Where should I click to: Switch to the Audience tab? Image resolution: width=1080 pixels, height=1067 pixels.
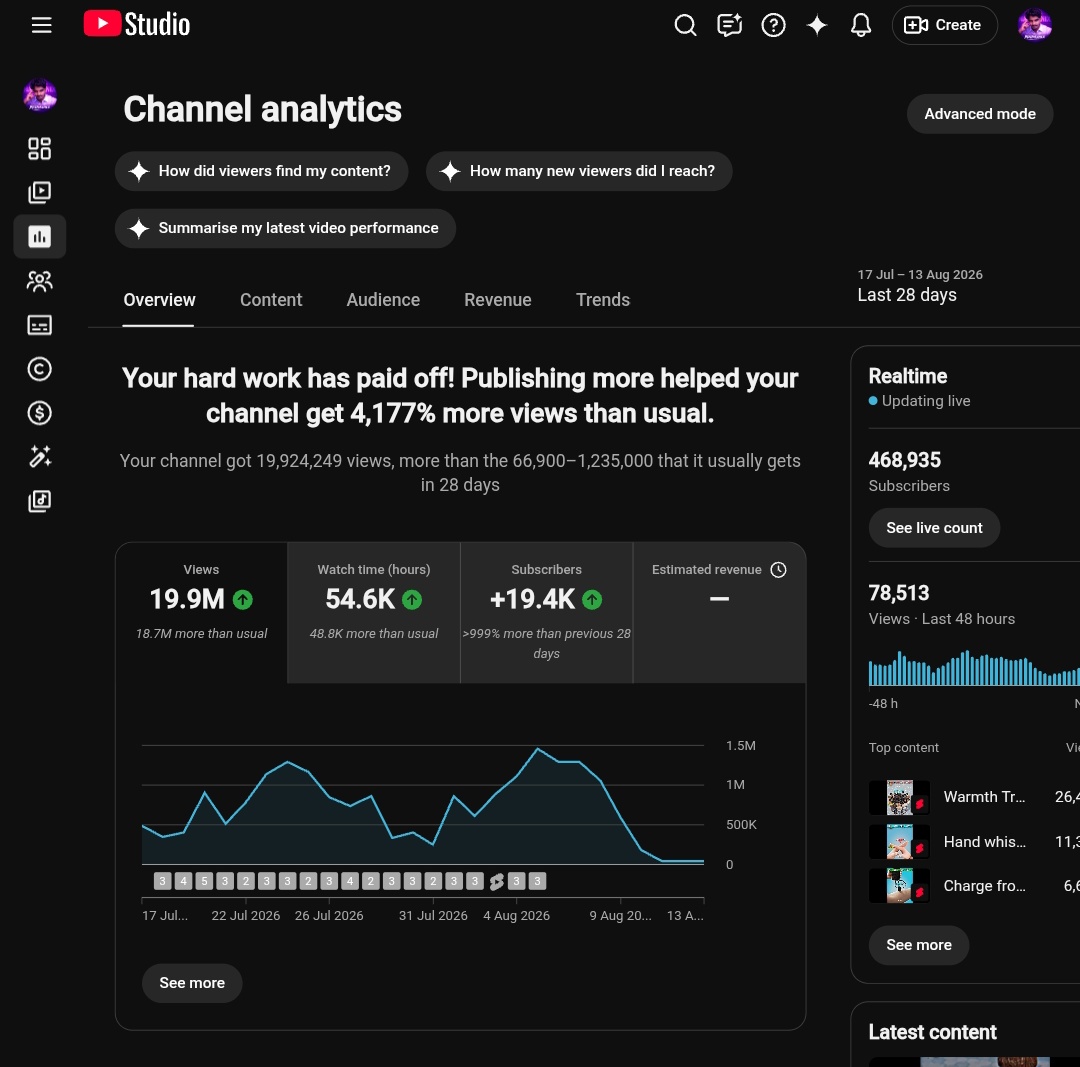pyautogui.click(x=383, y=300)
